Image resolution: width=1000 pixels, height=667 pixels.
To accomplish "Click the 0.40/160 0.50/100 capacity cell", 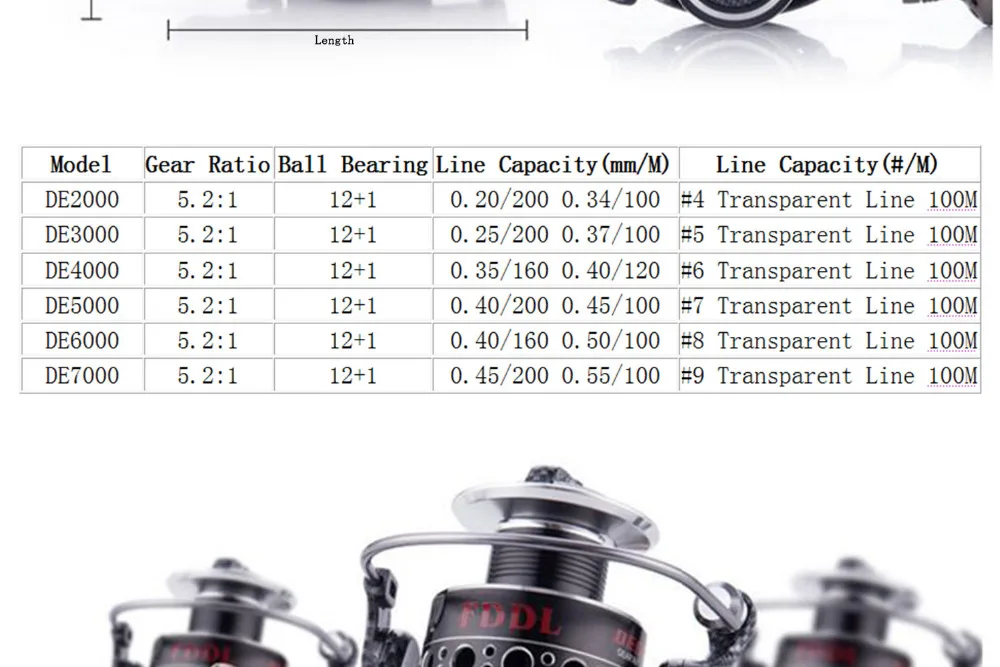I will coord(555,340).
